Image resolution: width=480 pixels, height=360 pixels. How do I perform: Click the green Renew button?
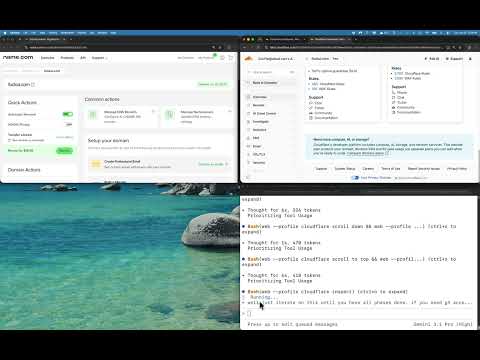tap(64, 151)
